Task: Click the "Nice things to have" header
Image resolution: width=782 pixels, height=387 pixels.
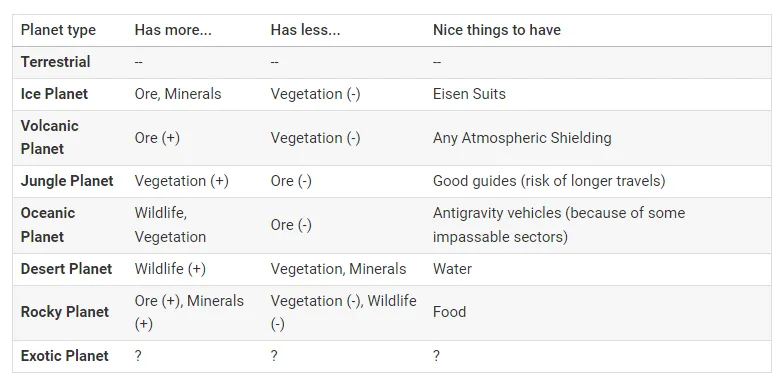Action: [497, 30]
